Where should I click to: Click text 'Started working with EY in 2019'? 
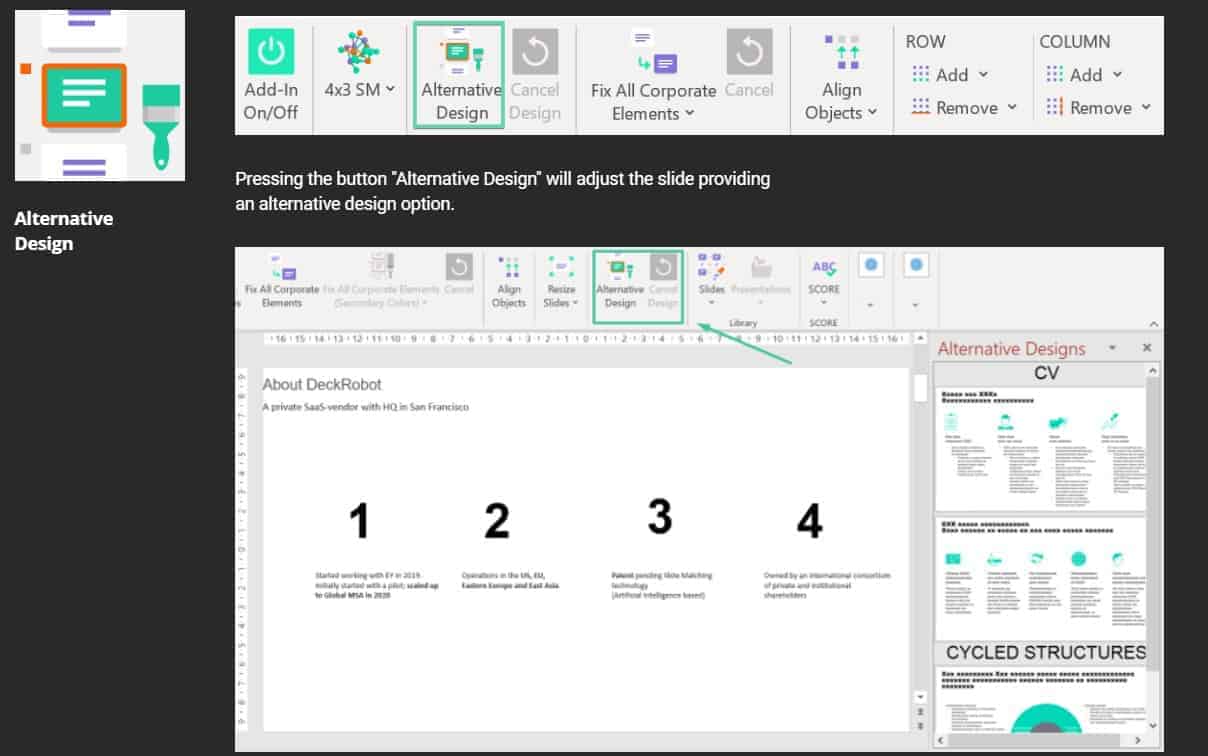[366, 576]
